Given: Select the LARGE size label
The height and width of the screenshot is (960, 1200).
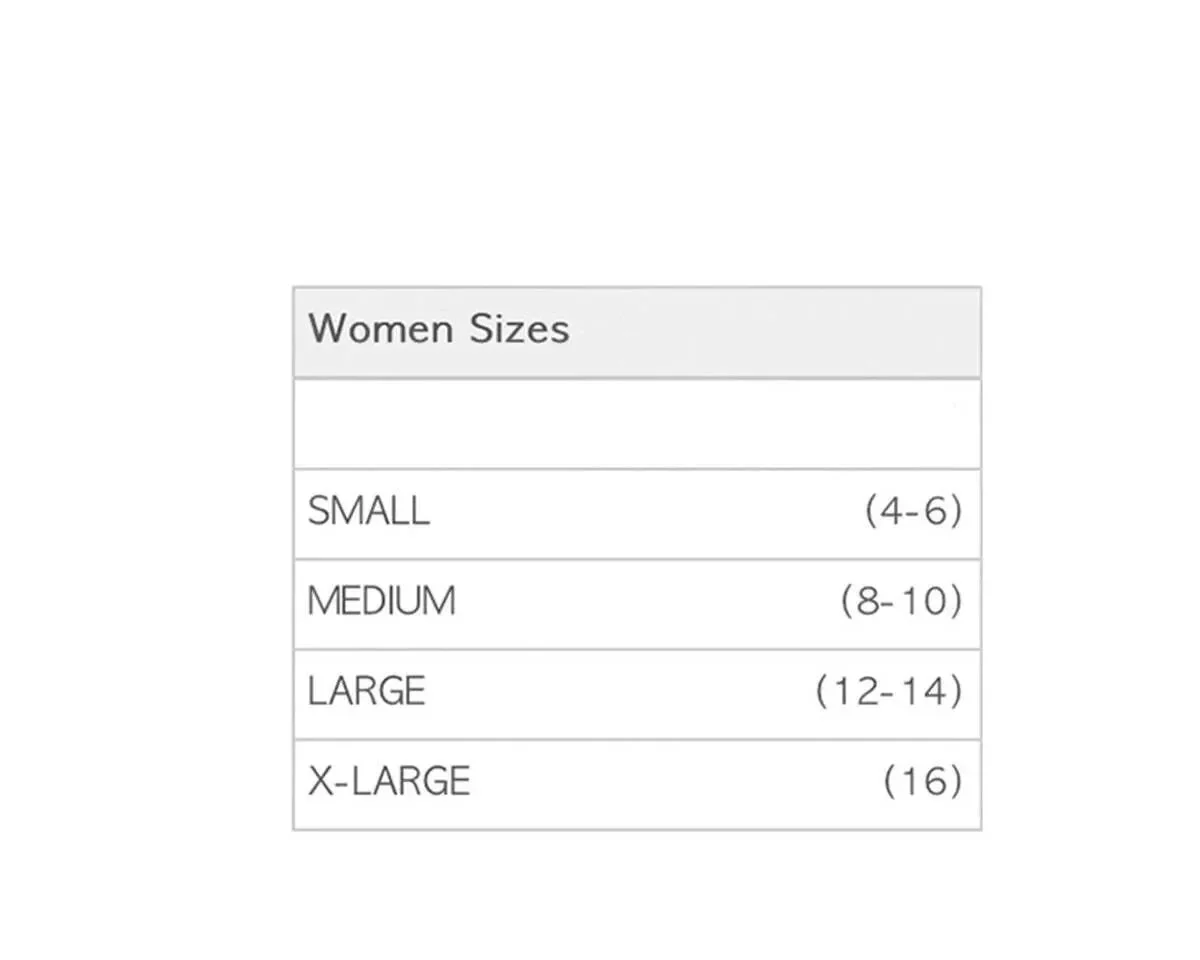Looking at the screenshot, I should (366, 692).
